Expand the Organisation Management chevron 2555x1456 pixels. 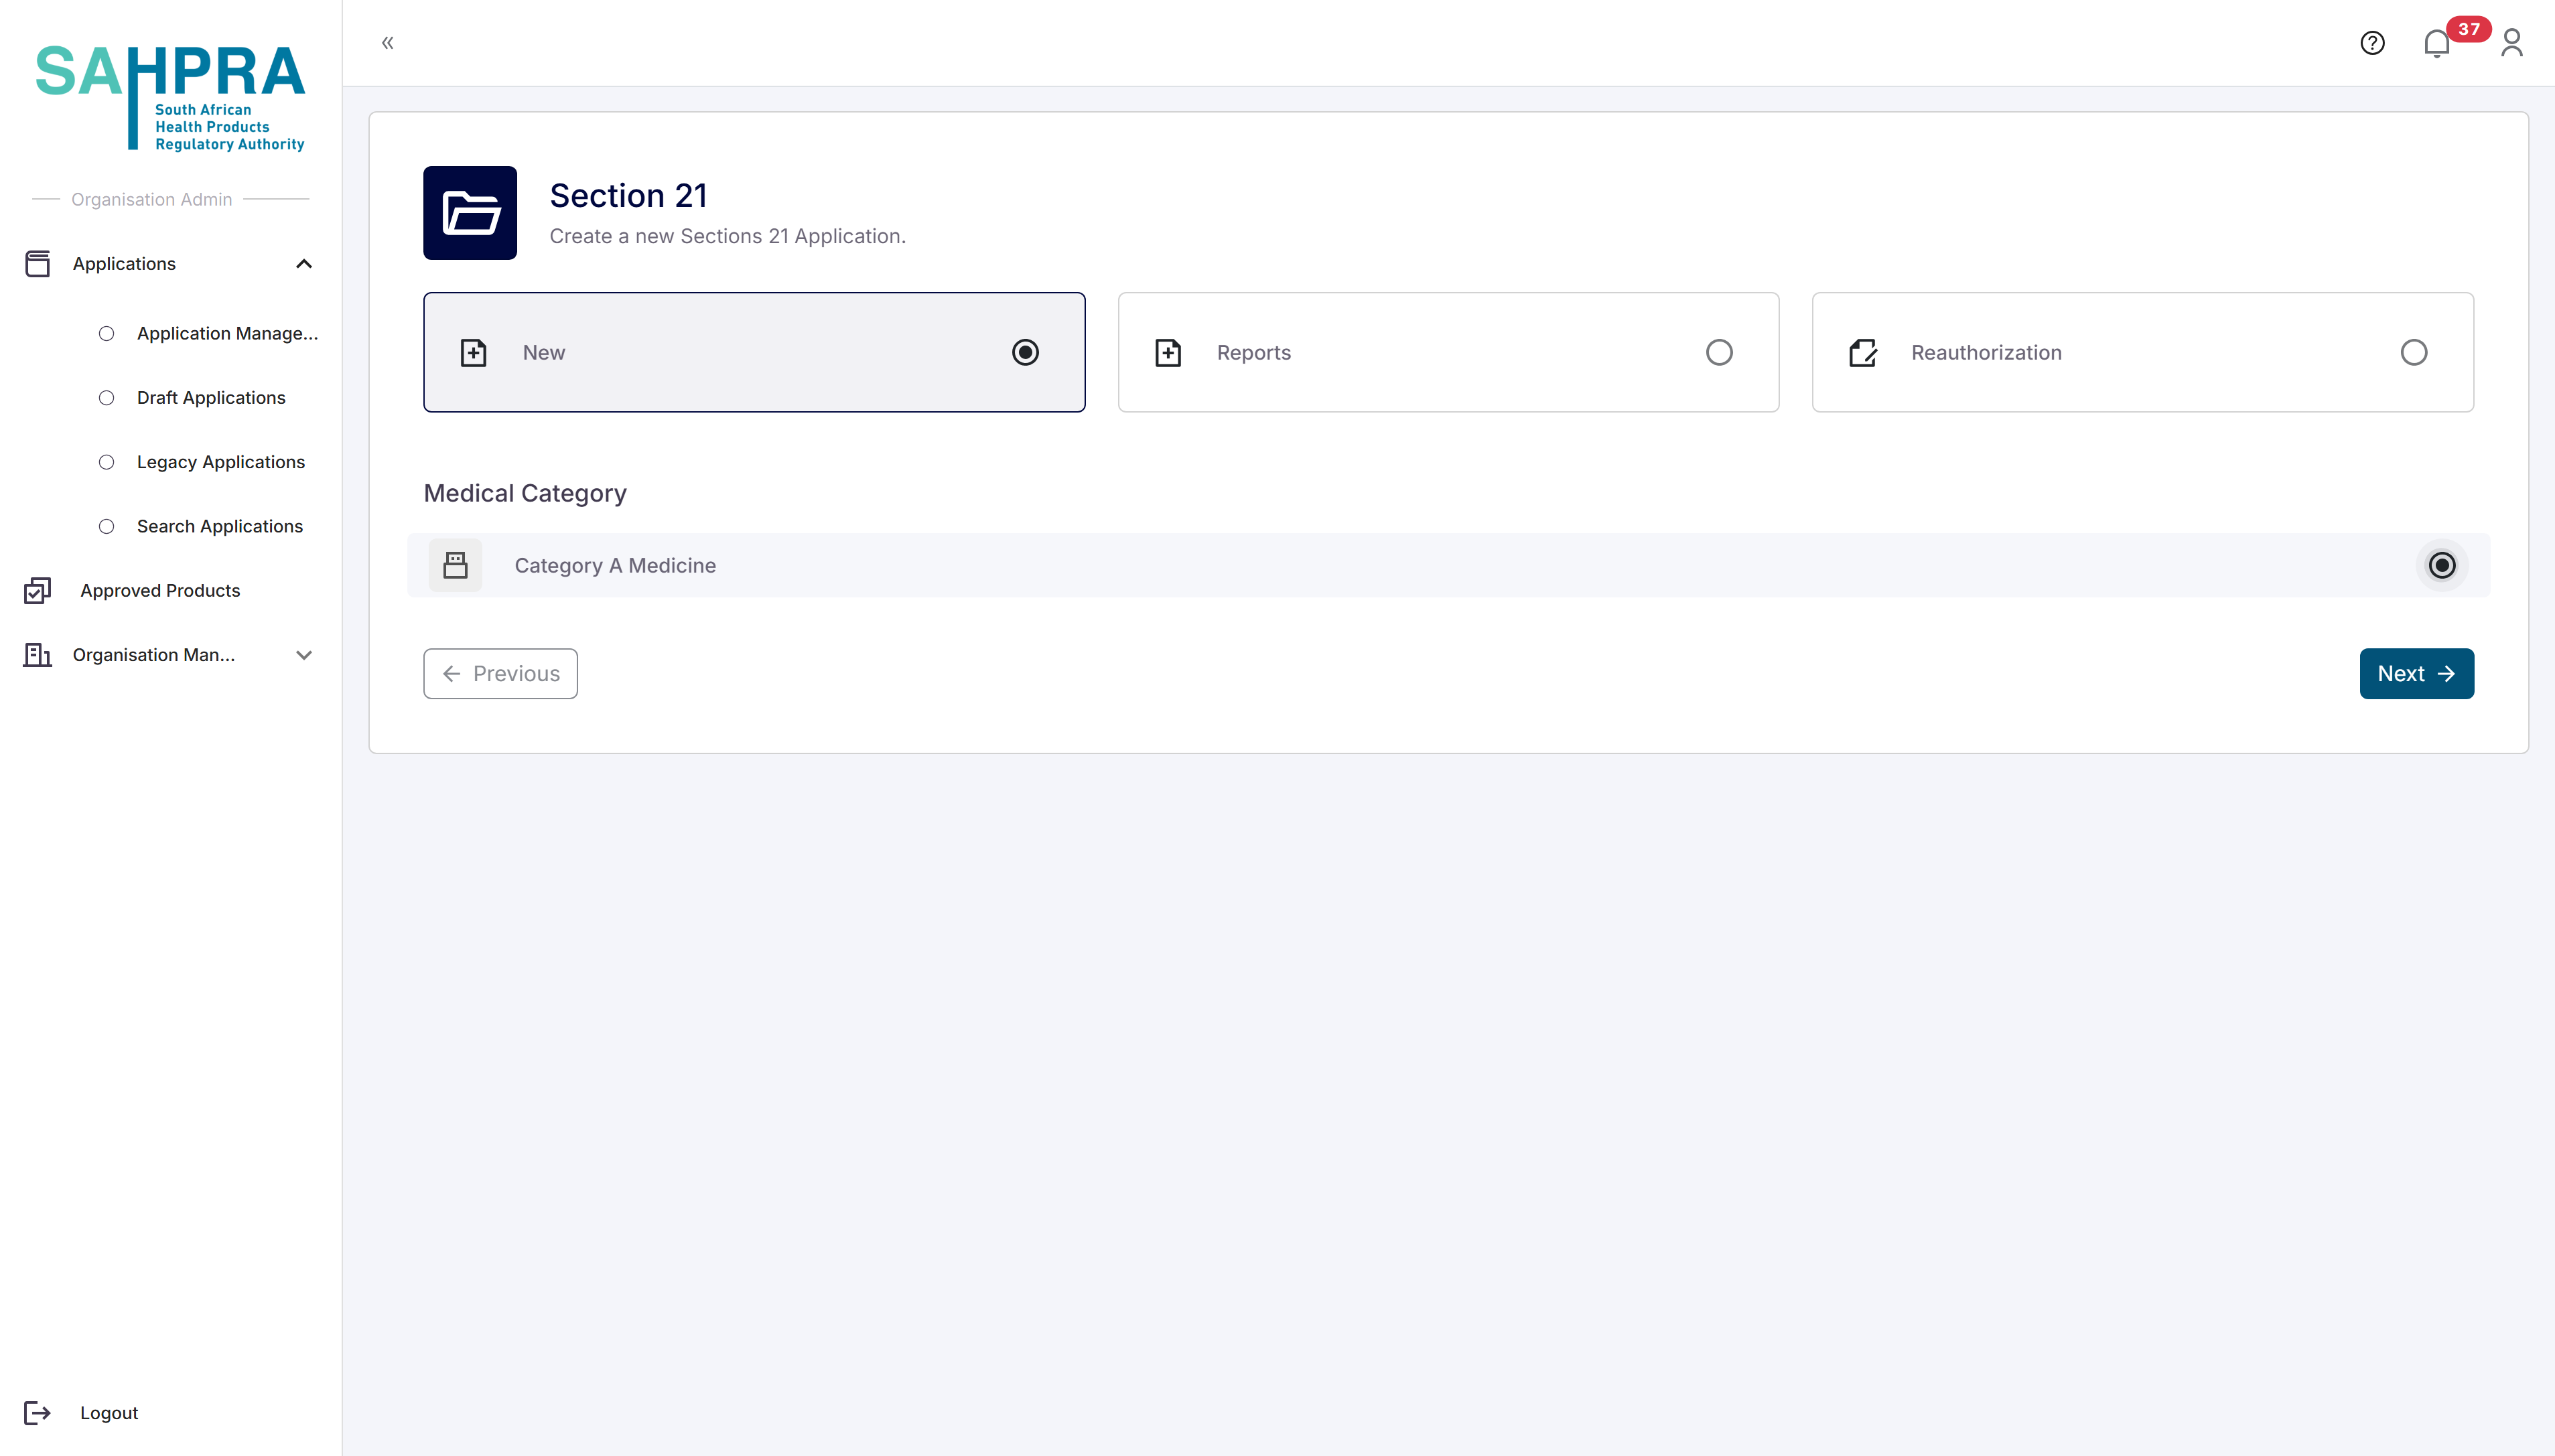point(304,655)
